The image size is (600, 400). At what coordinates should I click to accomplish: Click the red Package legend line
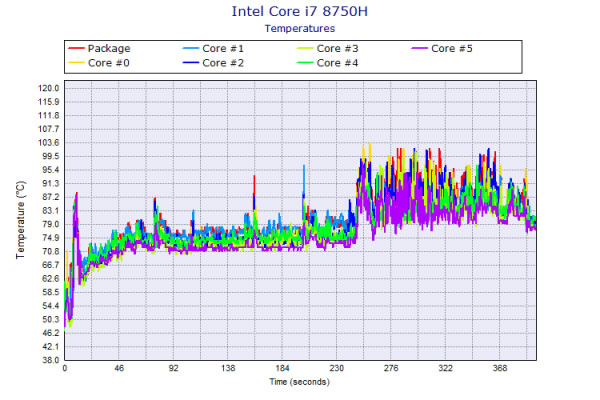coord(76,48)
